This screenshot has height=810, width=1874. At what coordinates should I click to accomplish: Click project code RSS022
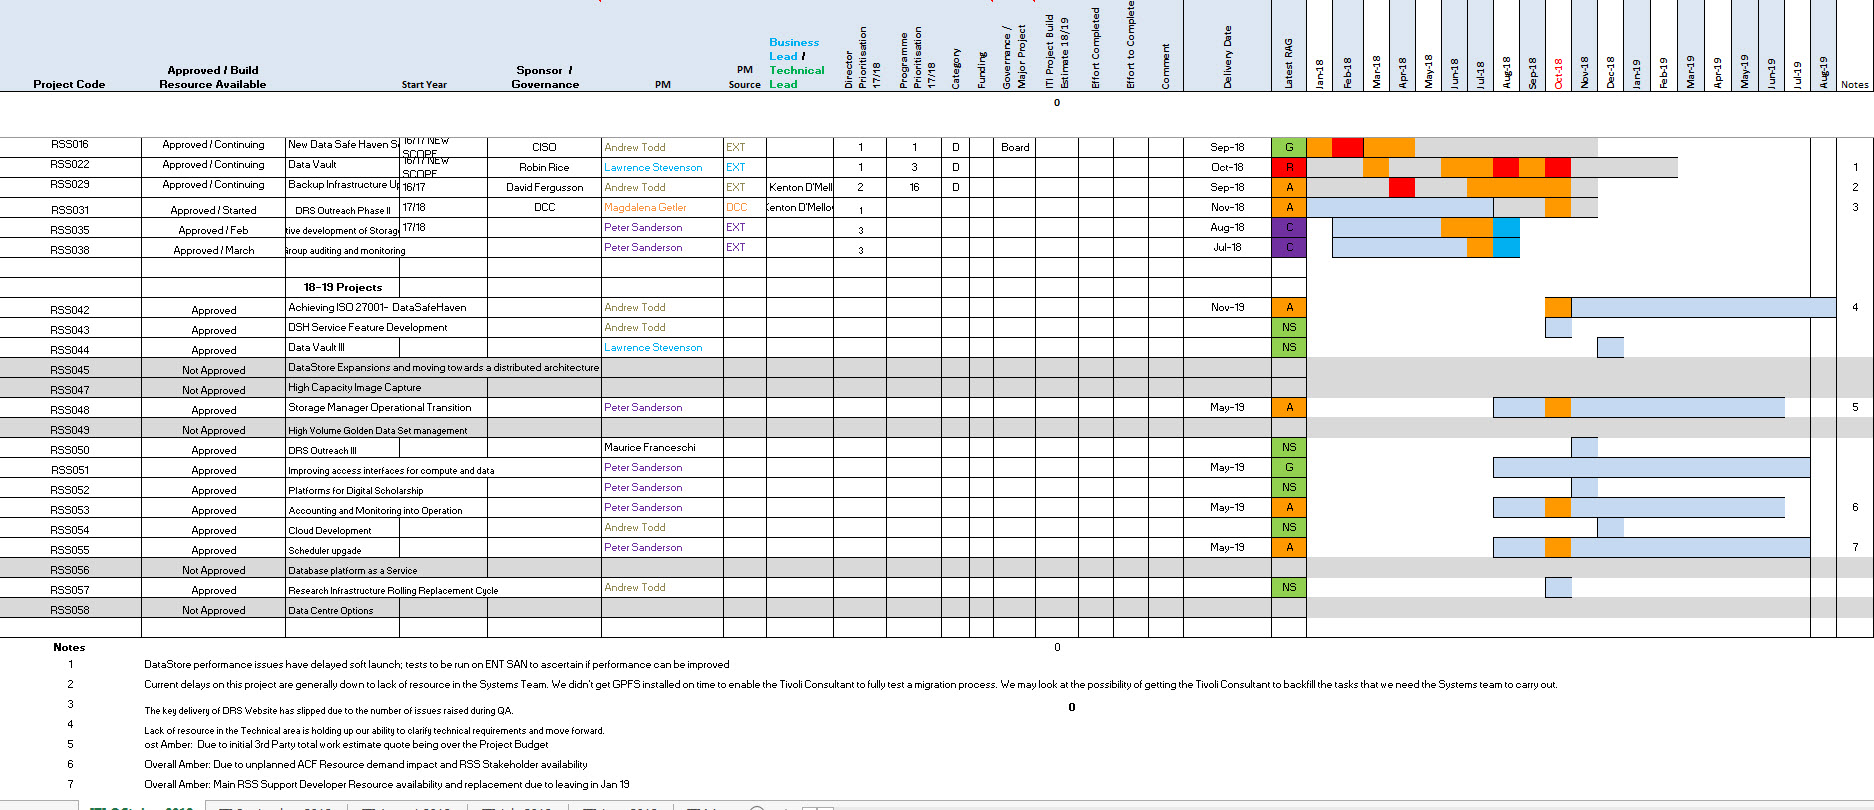point(70,165)
